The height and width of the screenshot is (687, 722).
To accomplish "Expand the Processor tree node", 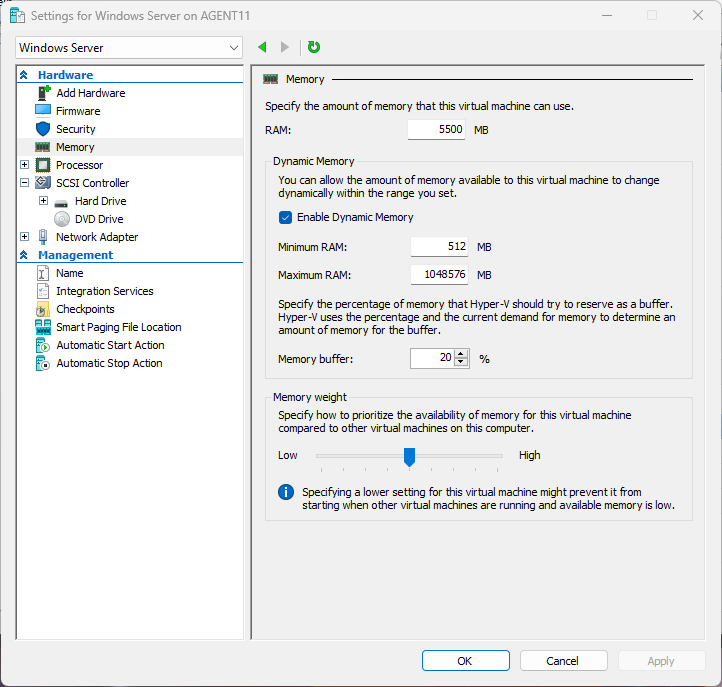I will (24, 165).
